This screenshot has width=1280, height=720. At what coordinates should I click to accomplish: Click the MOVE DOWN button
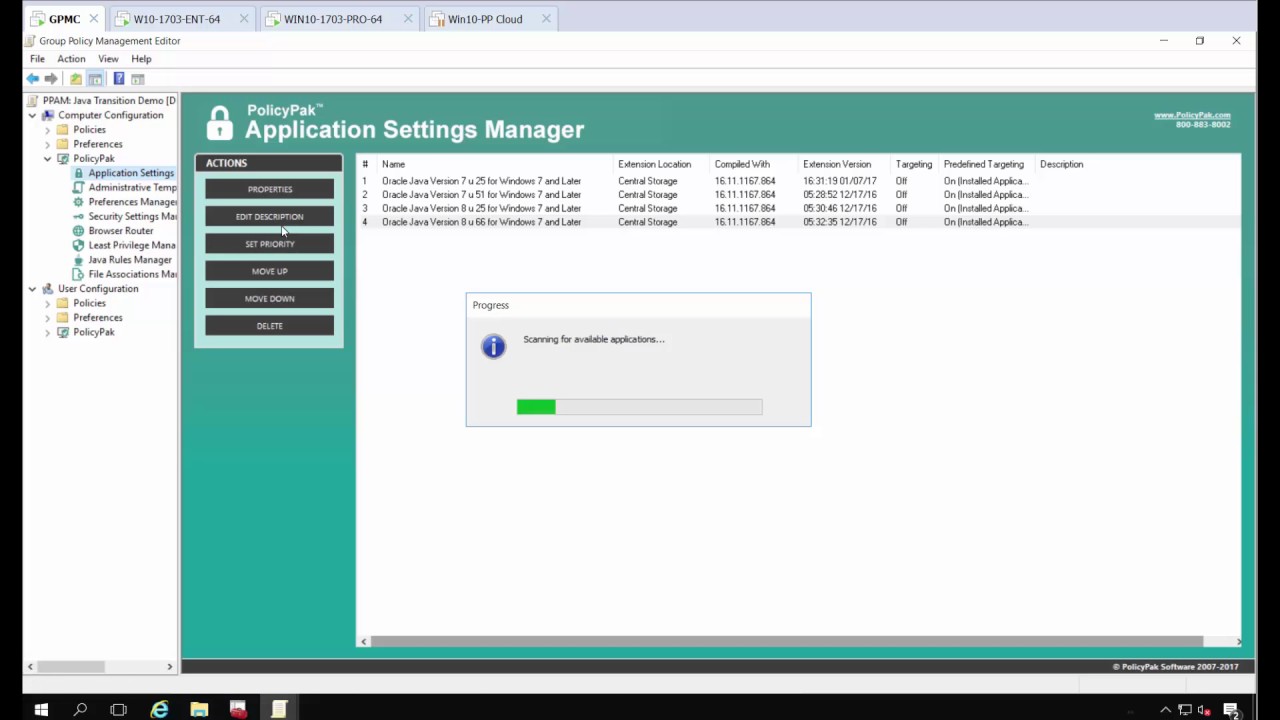point(269,298)
